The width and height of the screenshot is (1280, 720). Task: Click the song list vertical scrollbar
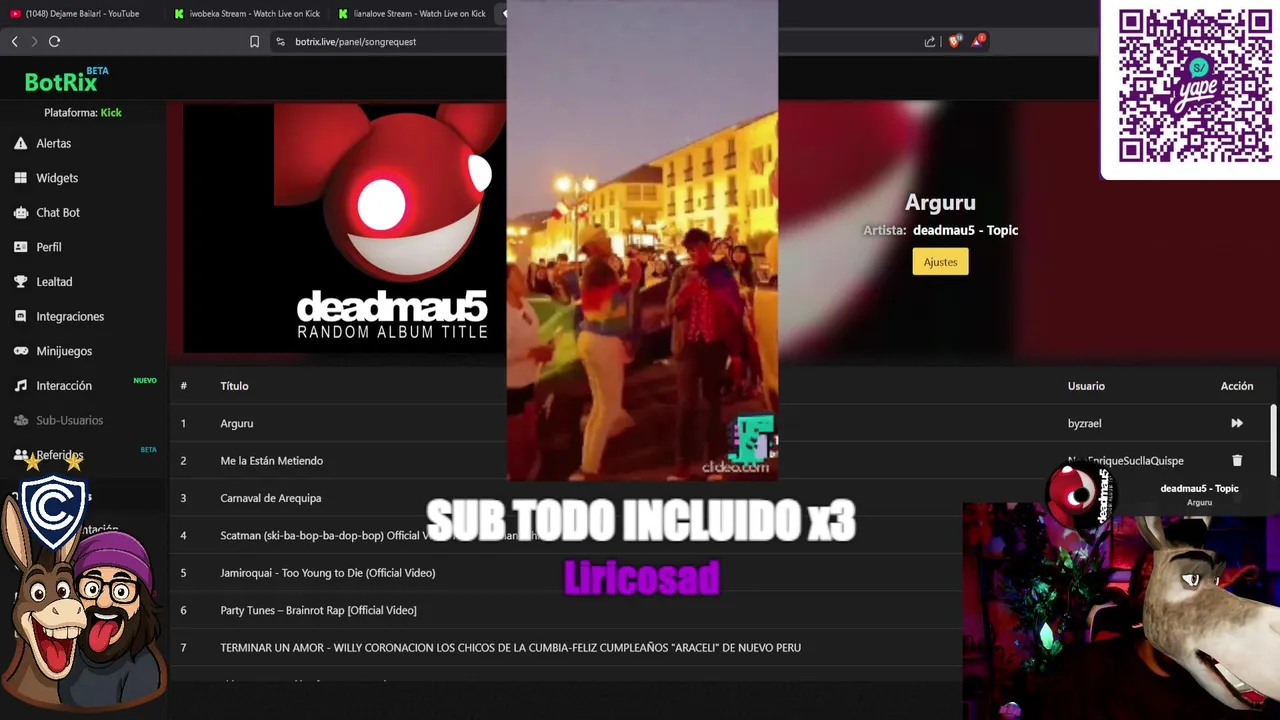1273,440
